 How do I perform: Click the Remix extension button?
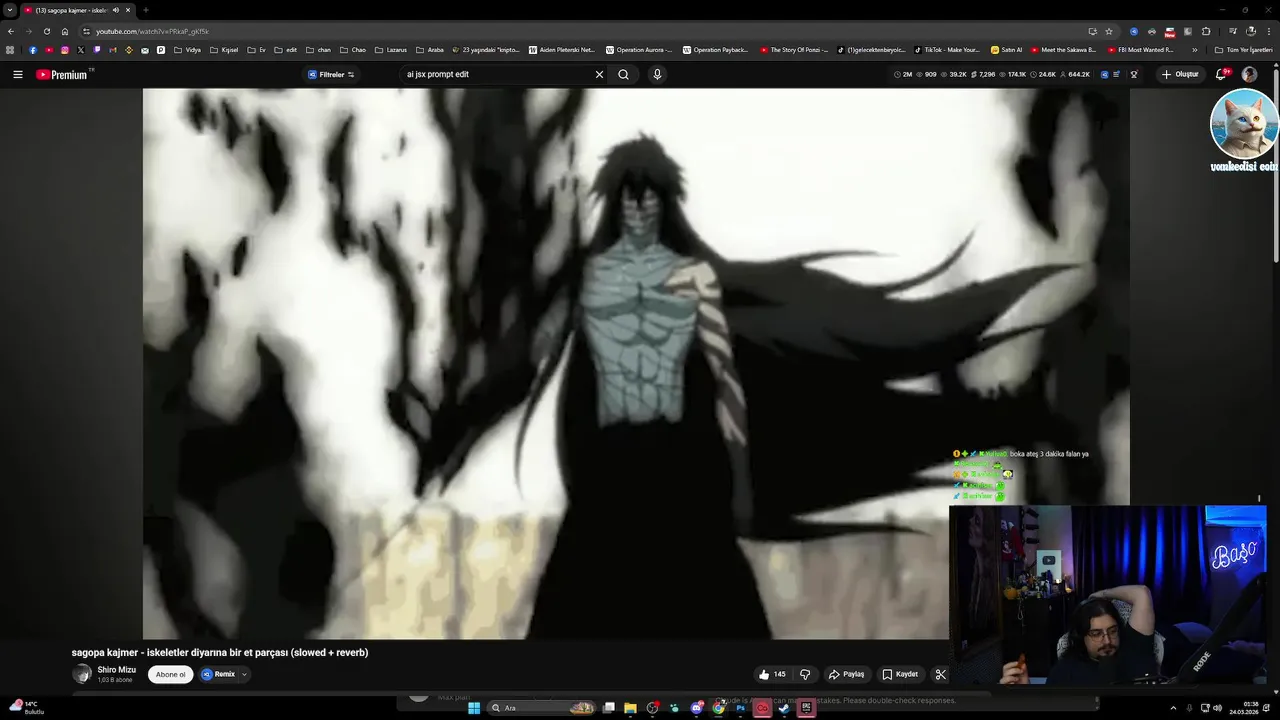click(219, 674)
